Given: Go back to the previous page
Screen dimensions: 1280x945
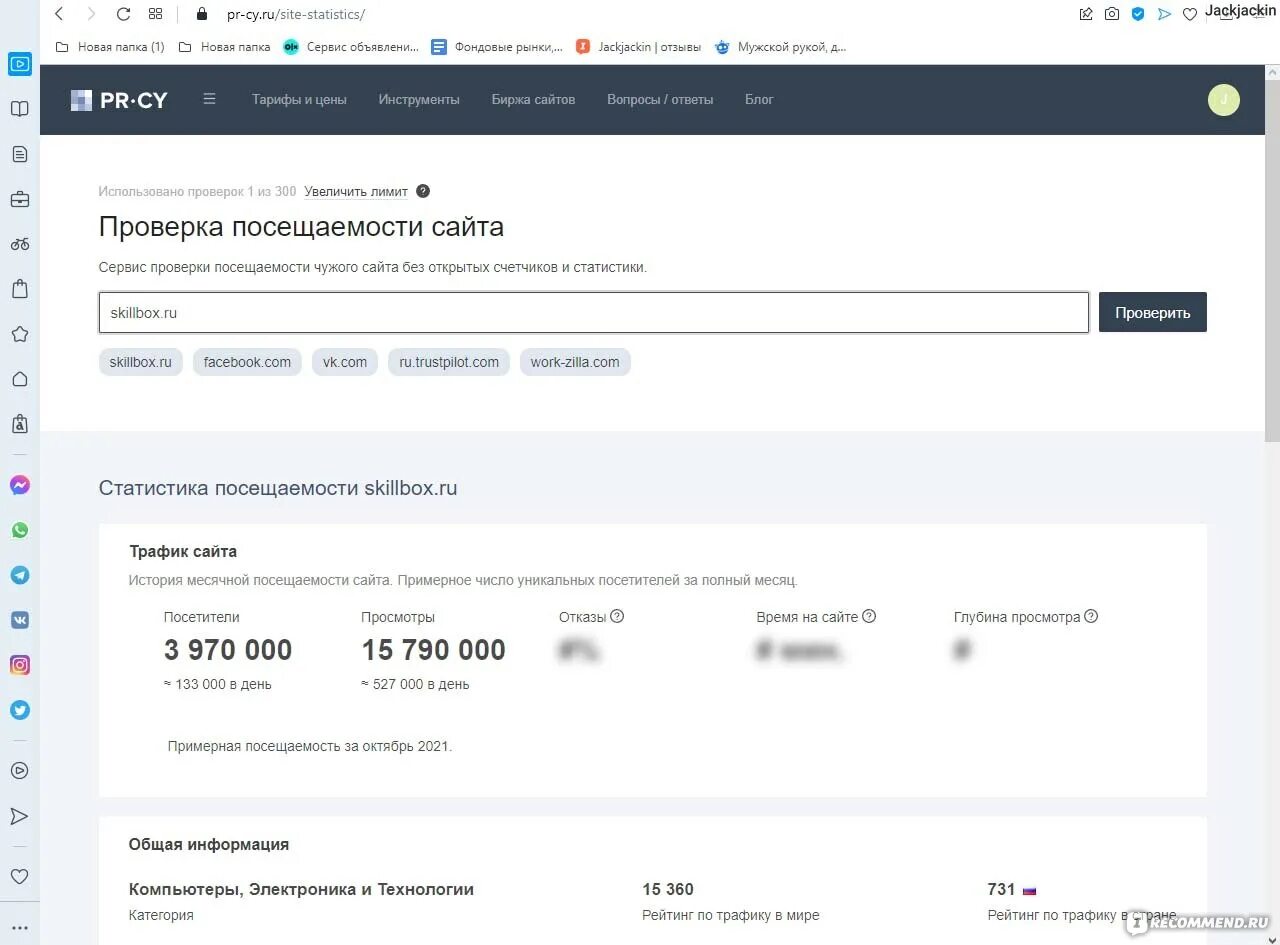Looking at the screenshot, I should (59, 14).
